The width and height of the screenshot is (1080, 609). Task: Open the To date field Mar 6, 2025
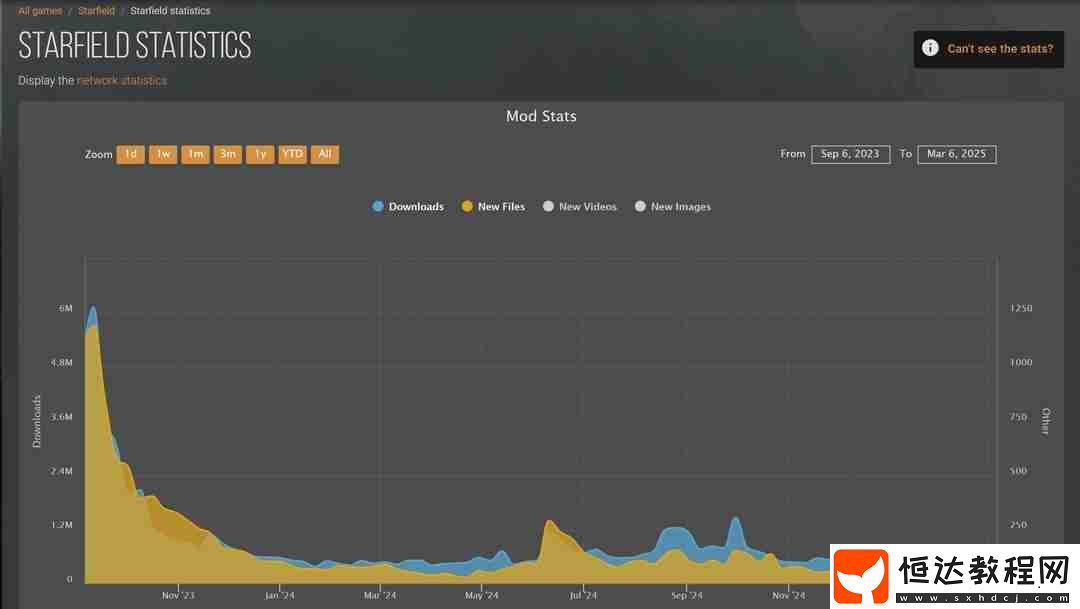point(957,154)
